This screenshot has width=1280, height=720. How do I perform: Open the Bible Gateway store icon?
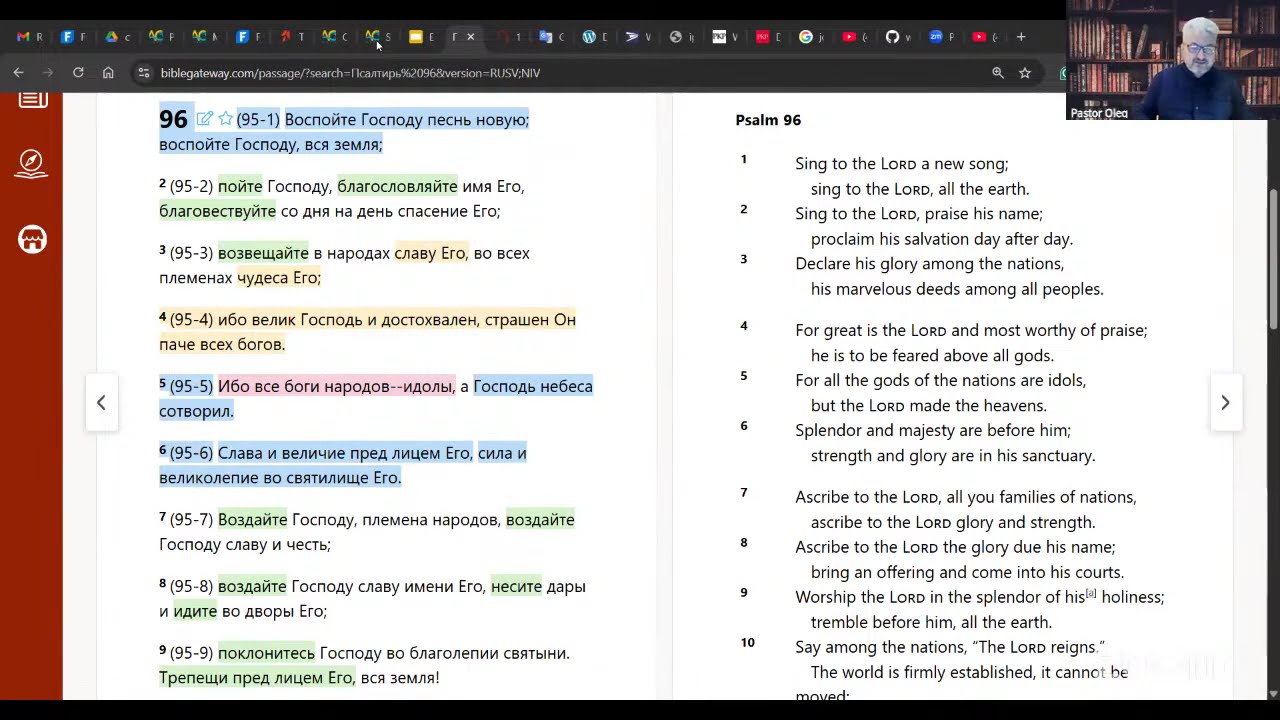[x=32, y=240]
